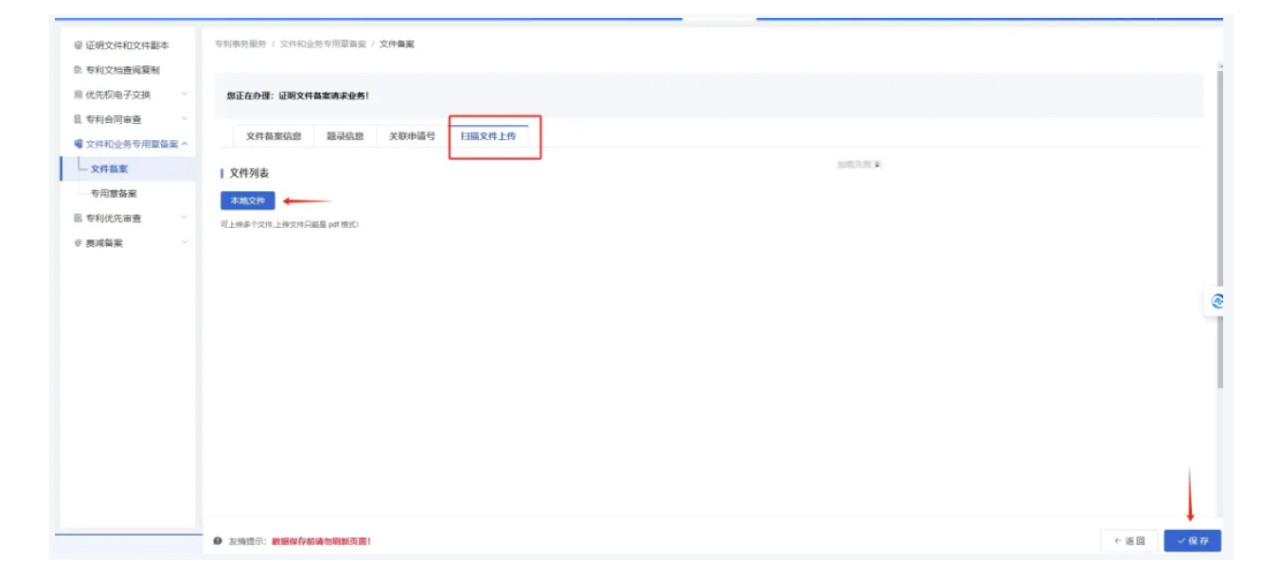Screen dimensions: 1280x581
Task: Expand the 优先权电子交换 chevron
Action: (x=184, y=95)
